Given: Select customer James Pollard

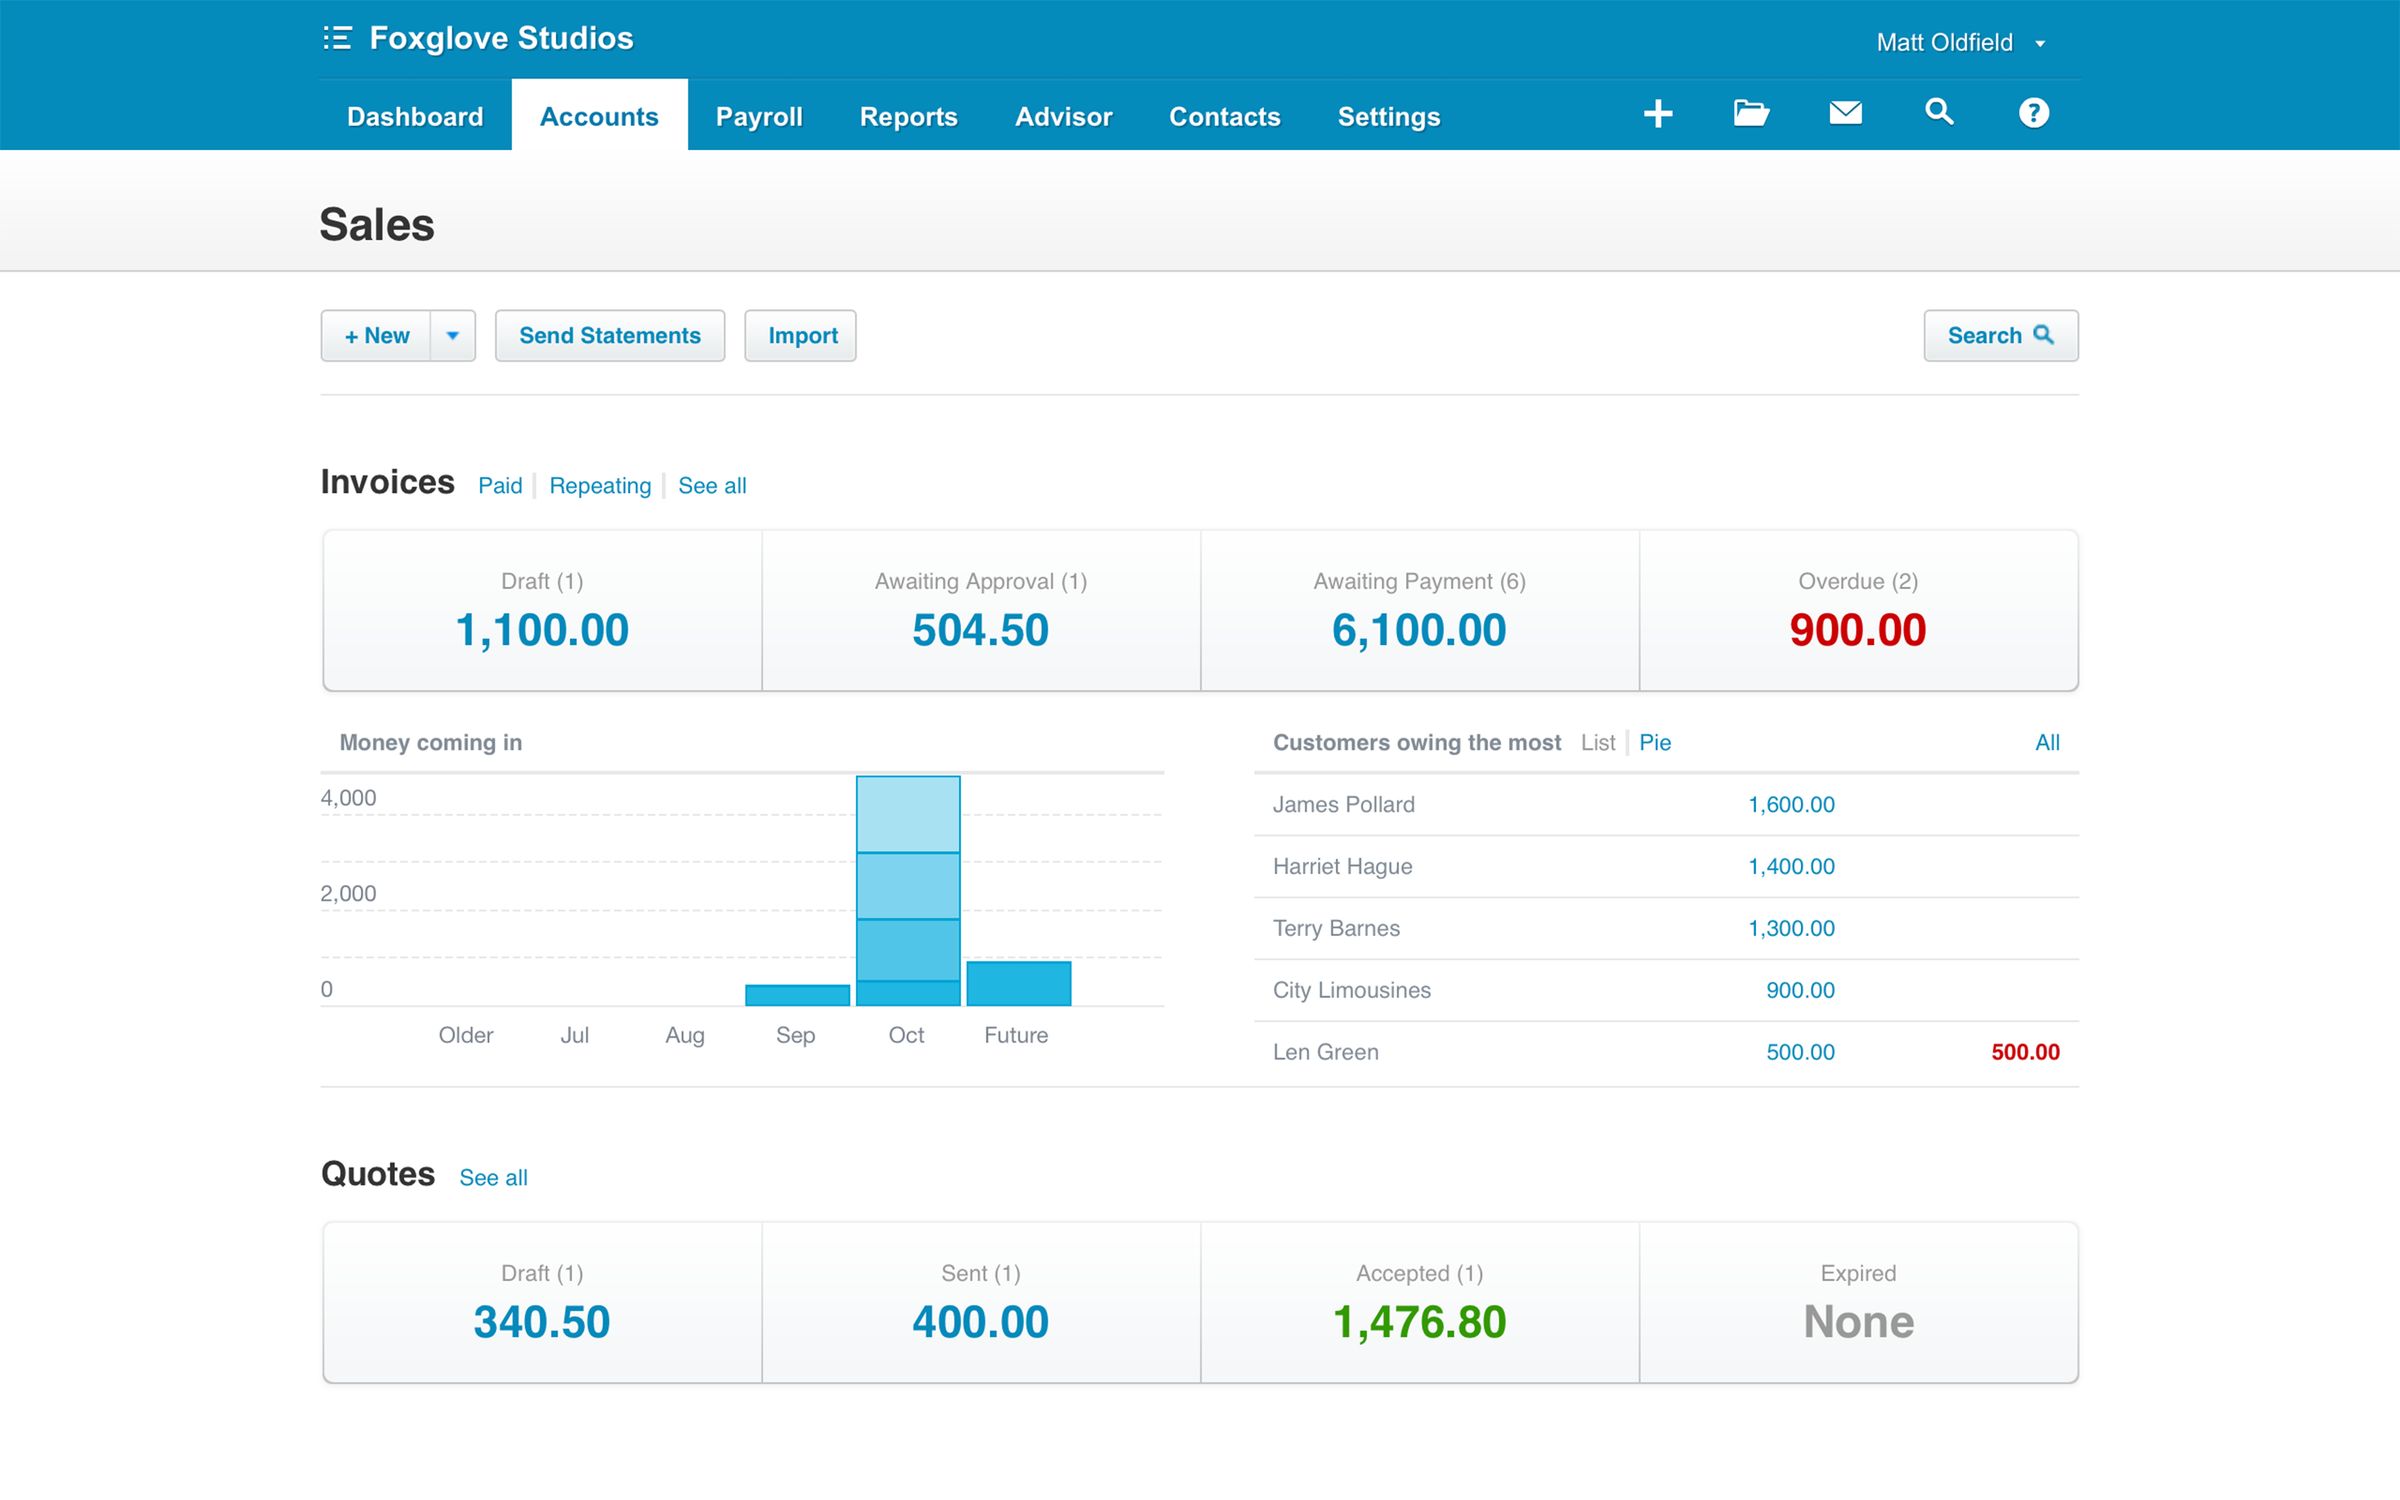Looking at the screenshot, I should (x=1343, y=804).
